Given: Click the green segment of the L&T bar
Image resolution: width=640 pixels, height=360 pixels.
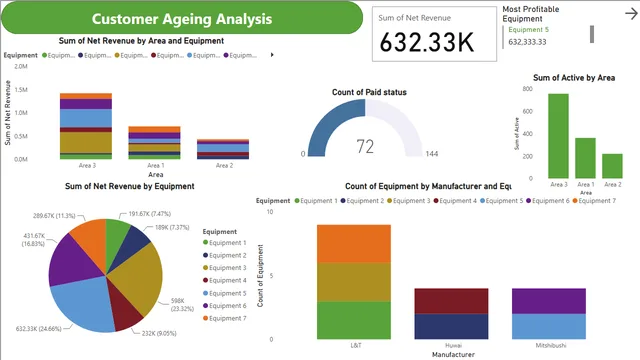Looking at the screenshot, I should click(354, 320).
